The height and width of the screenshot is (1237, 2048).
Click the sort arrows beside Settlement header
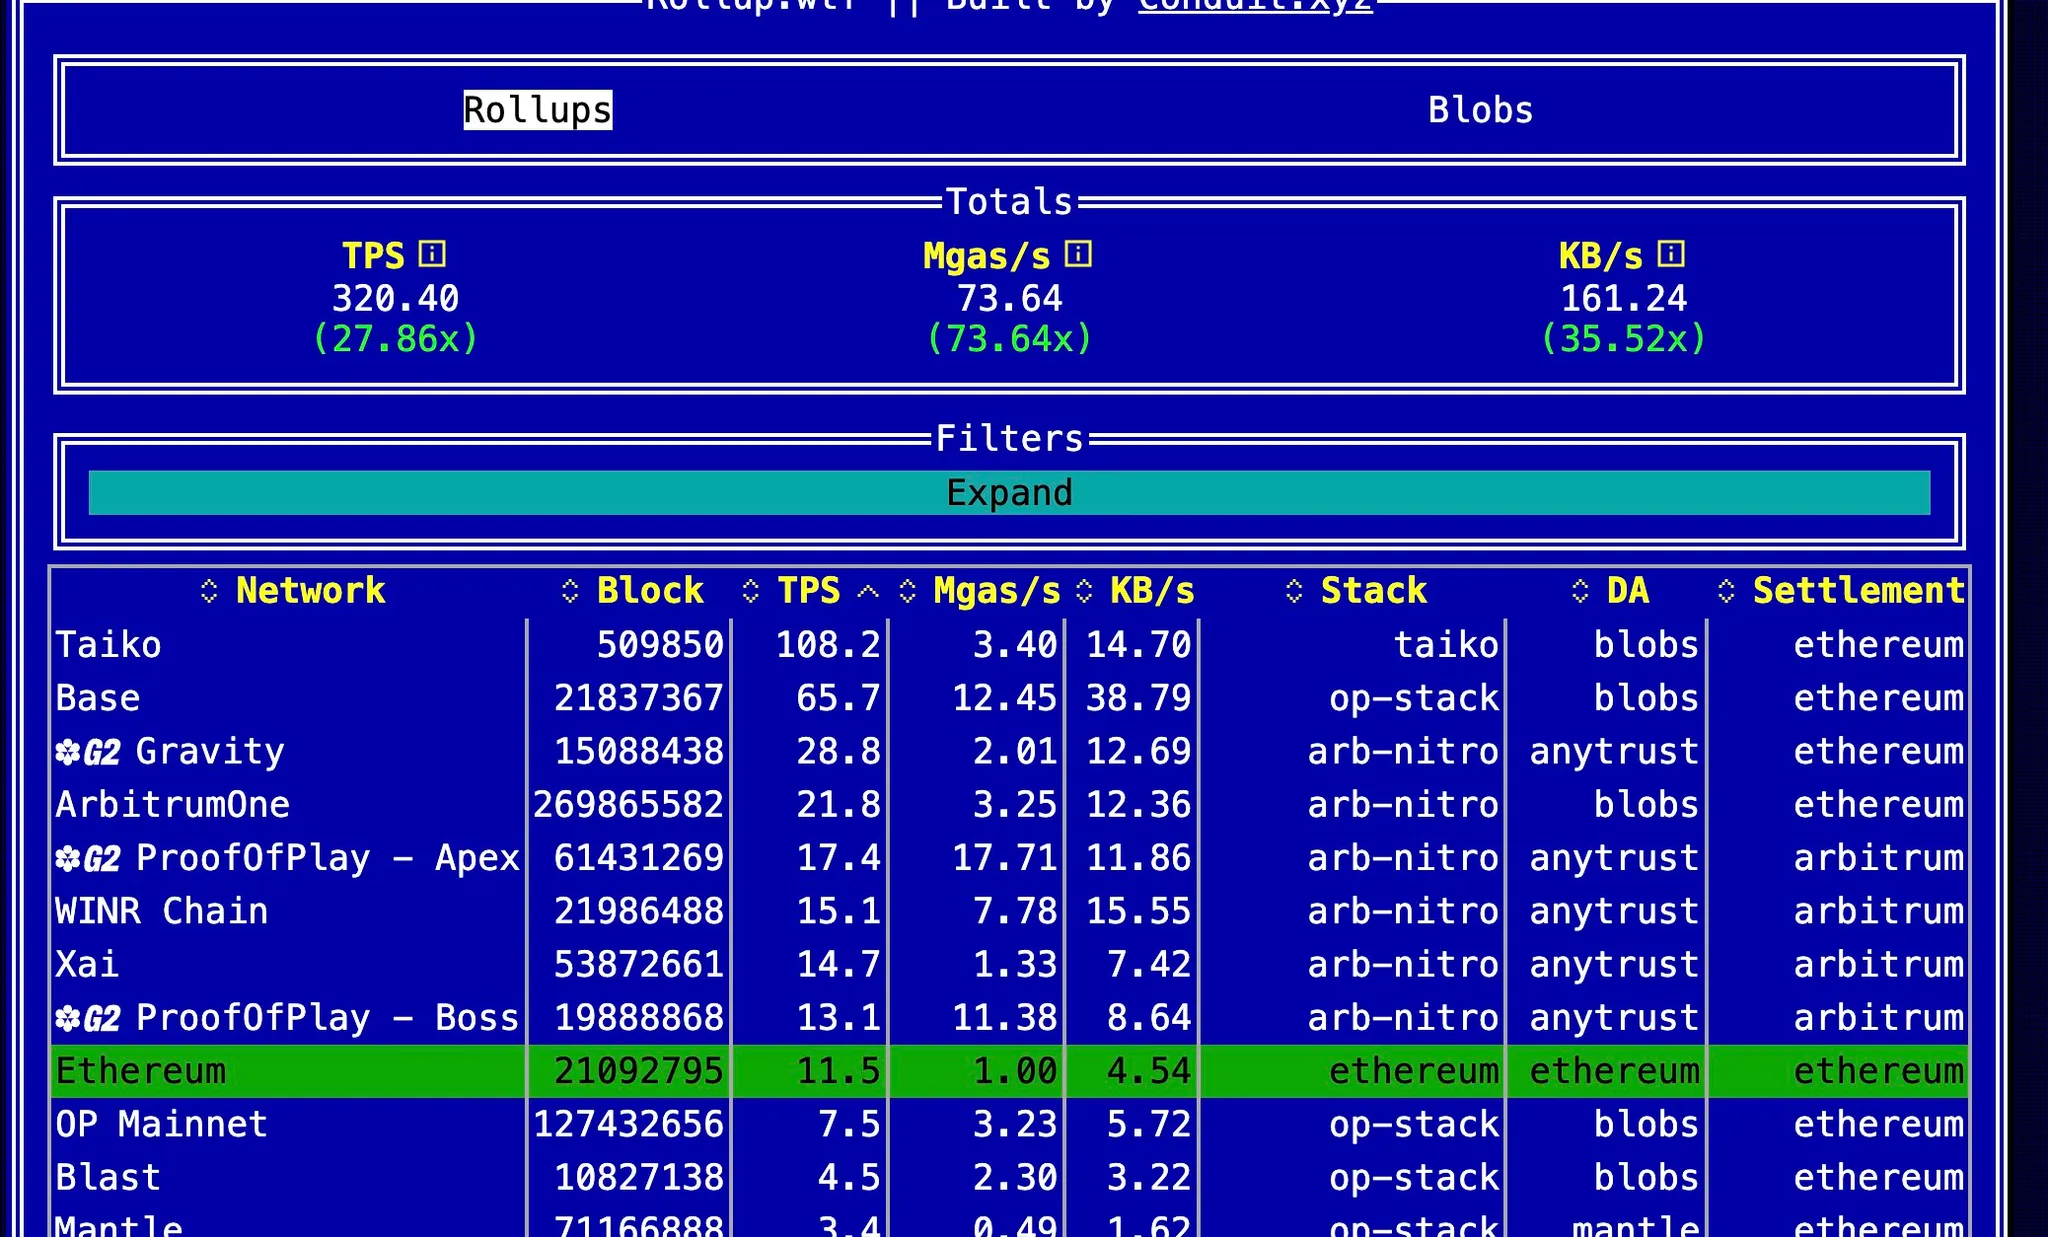pyautogui.click(x=1726, y=591)
